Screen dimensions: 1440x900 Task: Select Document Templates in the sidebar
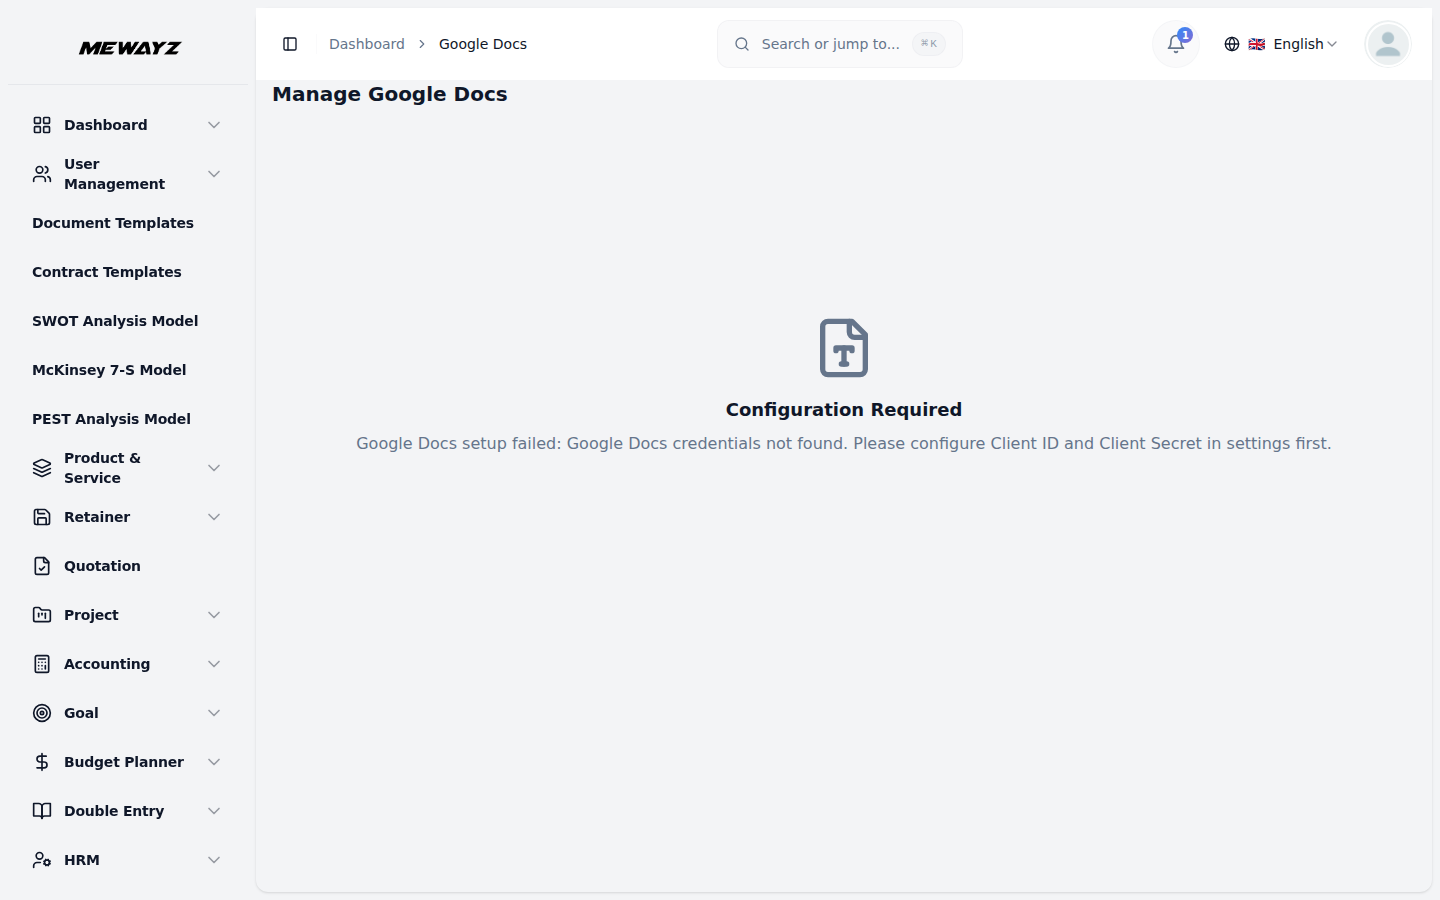[x=113, y=222]
